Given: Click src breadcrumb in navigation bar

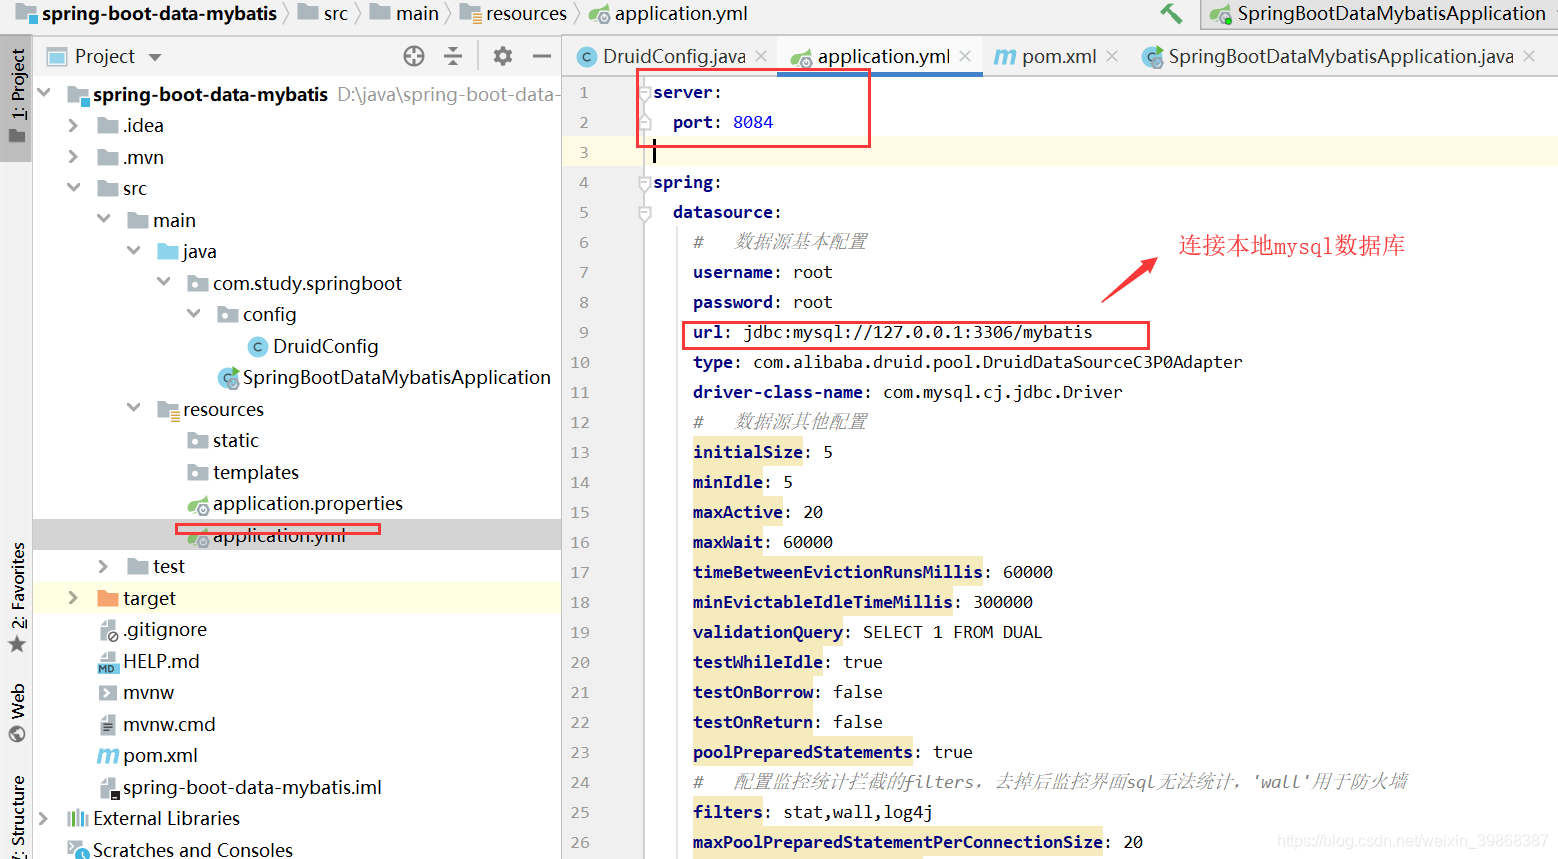Looking at the screenshot, I should 323,14.
